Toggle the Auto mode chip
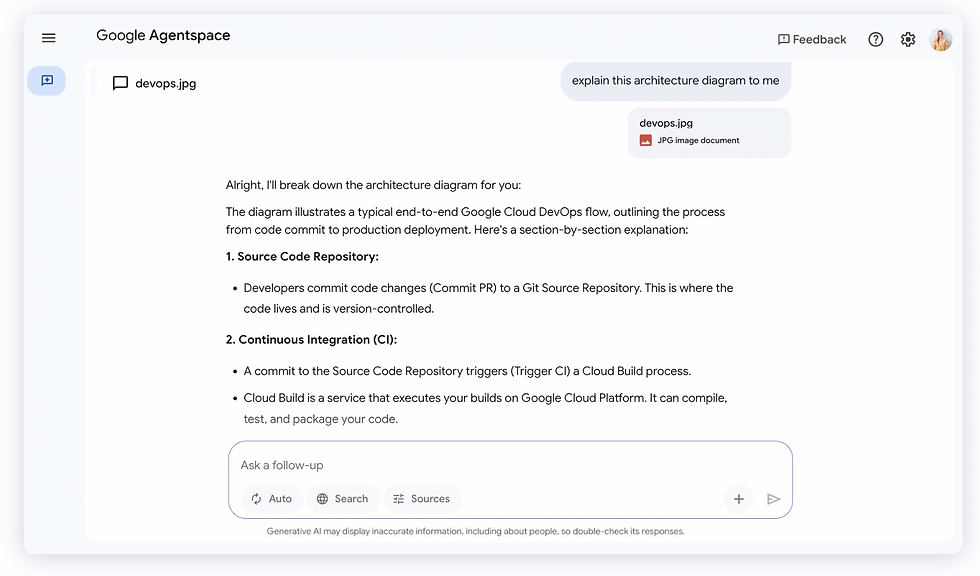 272,499
